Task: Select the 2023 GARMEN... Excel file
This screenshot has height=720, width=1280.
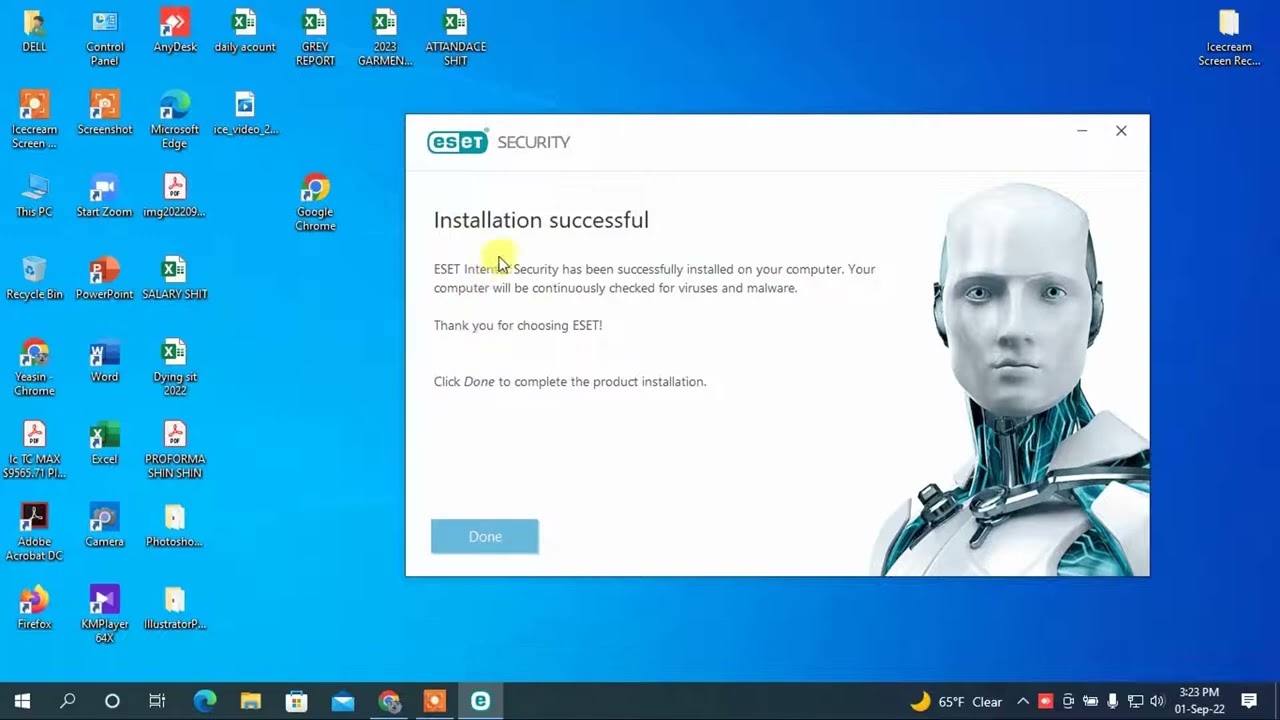Action: pos(385,37)
